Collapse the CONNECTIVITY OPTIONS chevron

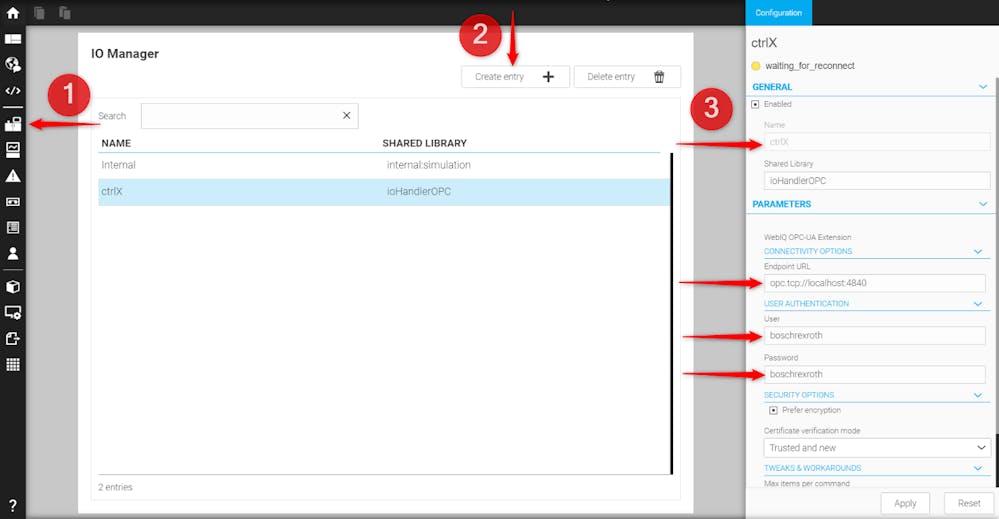pos(978,252)
